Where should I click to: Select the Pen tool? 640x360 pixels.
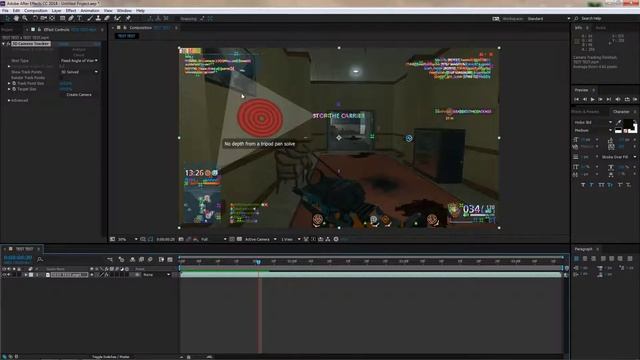(71, 18)
